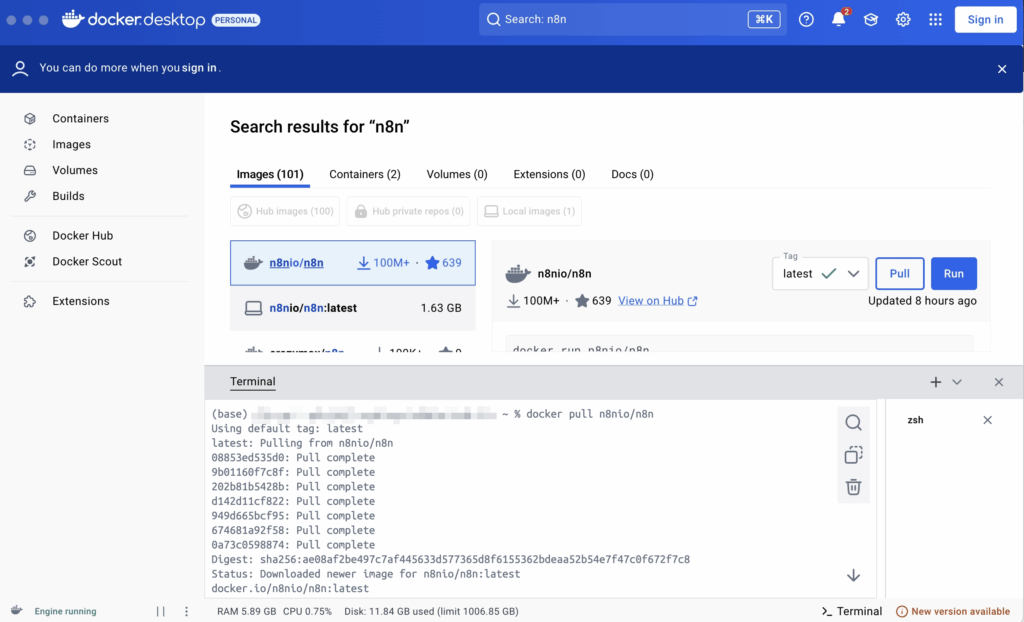Viewport: 1024px width, 622px height.
Task: Open the Learning center graduation cap icon
Action: click(x=871, y=20)
